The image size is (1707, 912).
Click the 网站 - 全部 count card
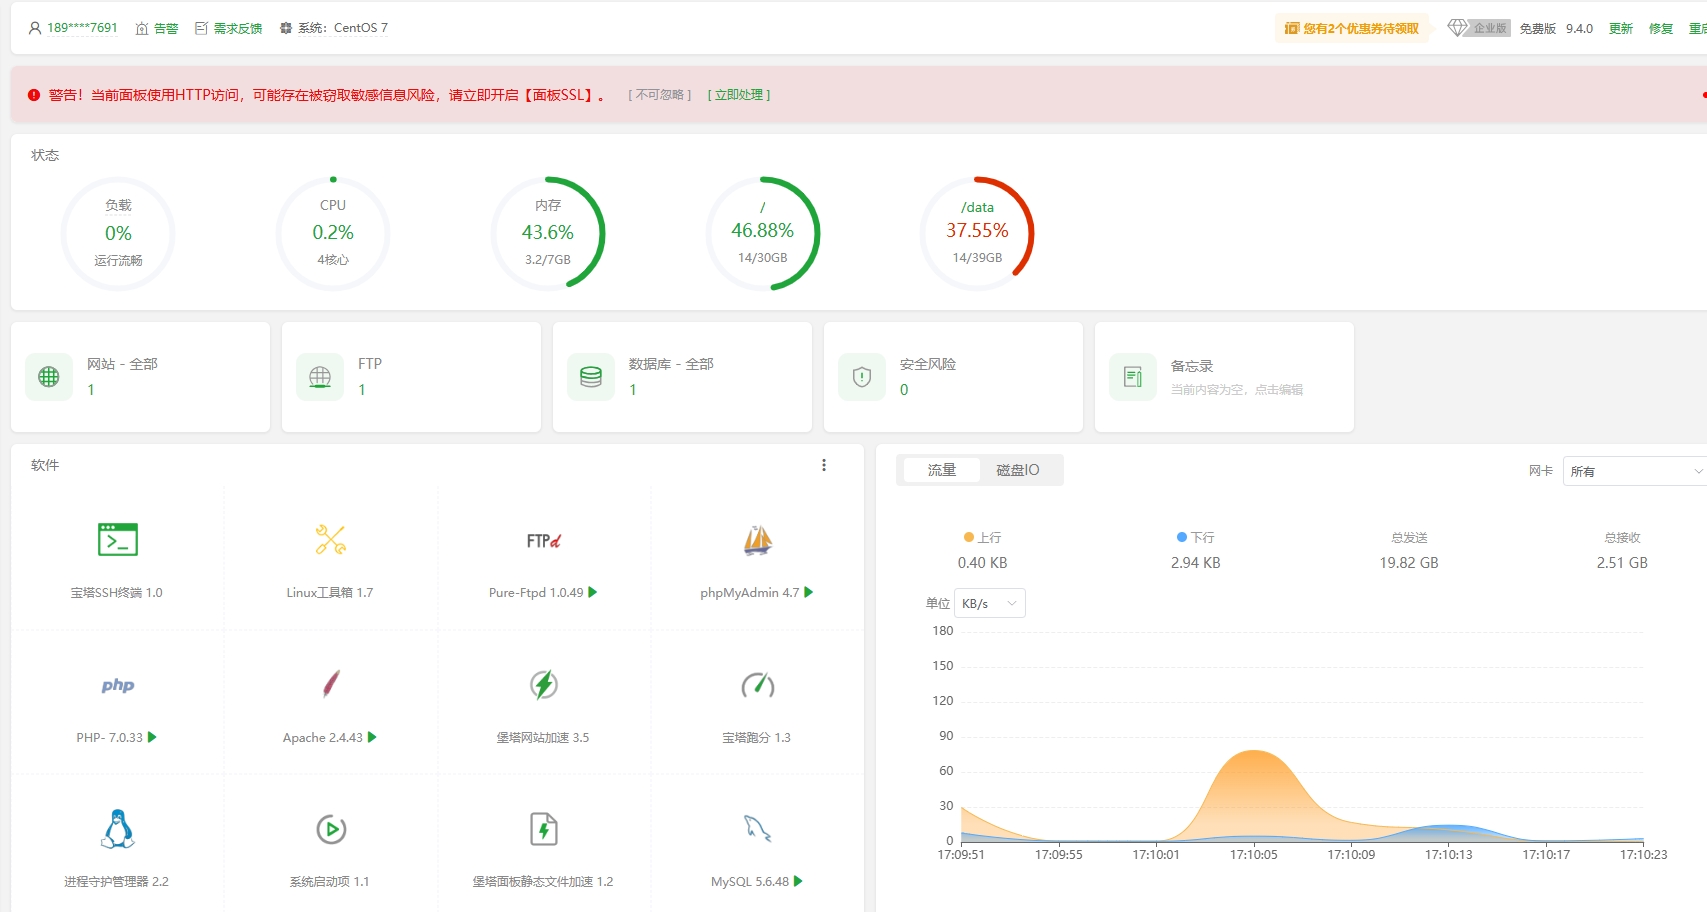tap(140, 377)
